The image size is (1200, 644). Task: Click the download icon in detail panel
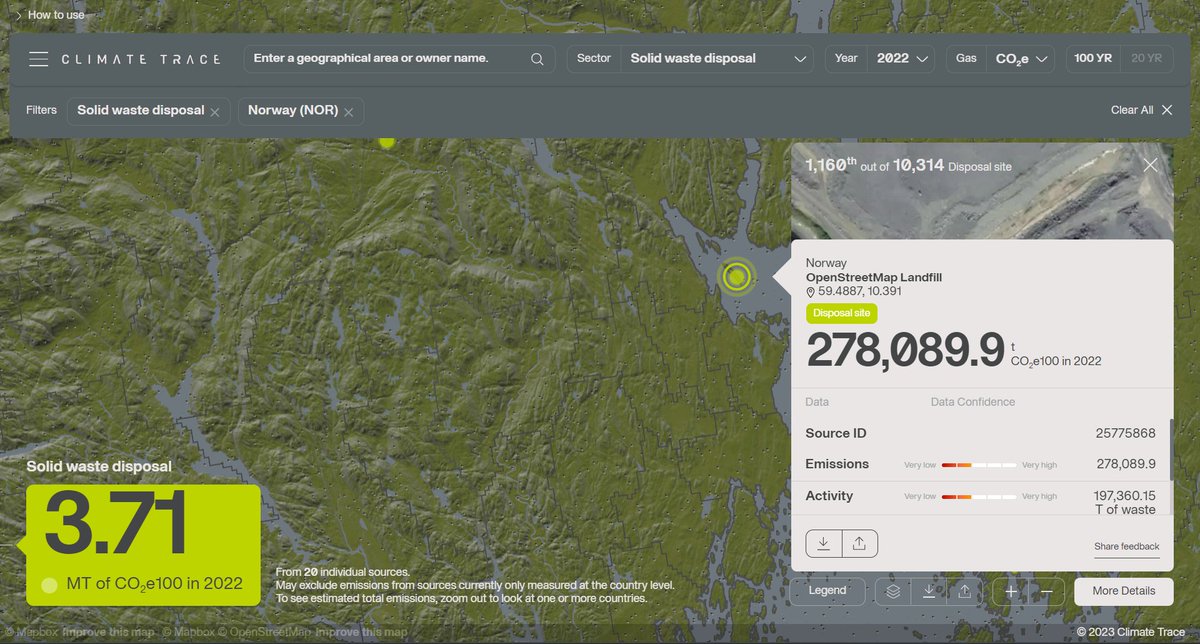[x=824, y=544]
